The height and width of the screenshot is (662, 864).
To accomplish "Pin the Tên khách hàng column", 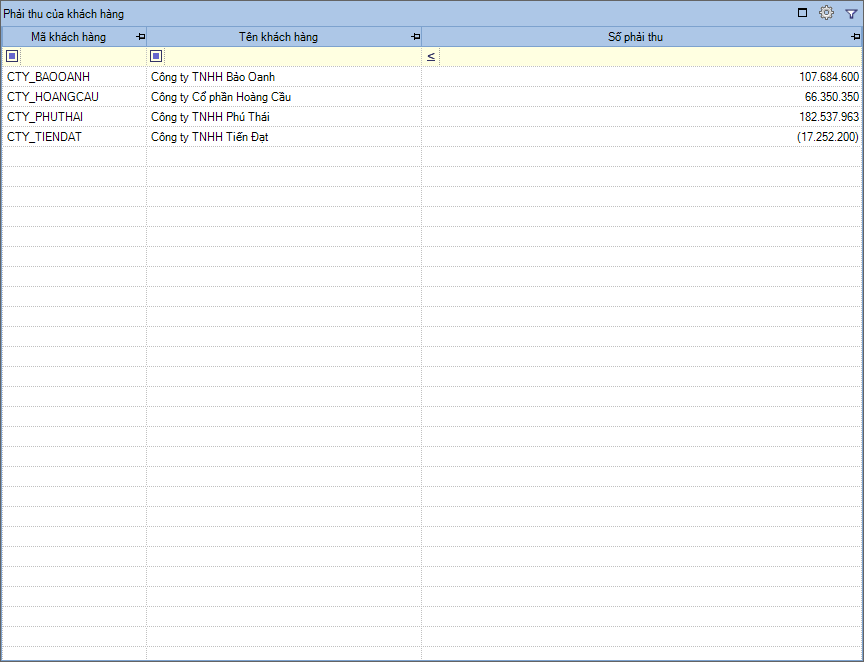I will coord(415,37).
